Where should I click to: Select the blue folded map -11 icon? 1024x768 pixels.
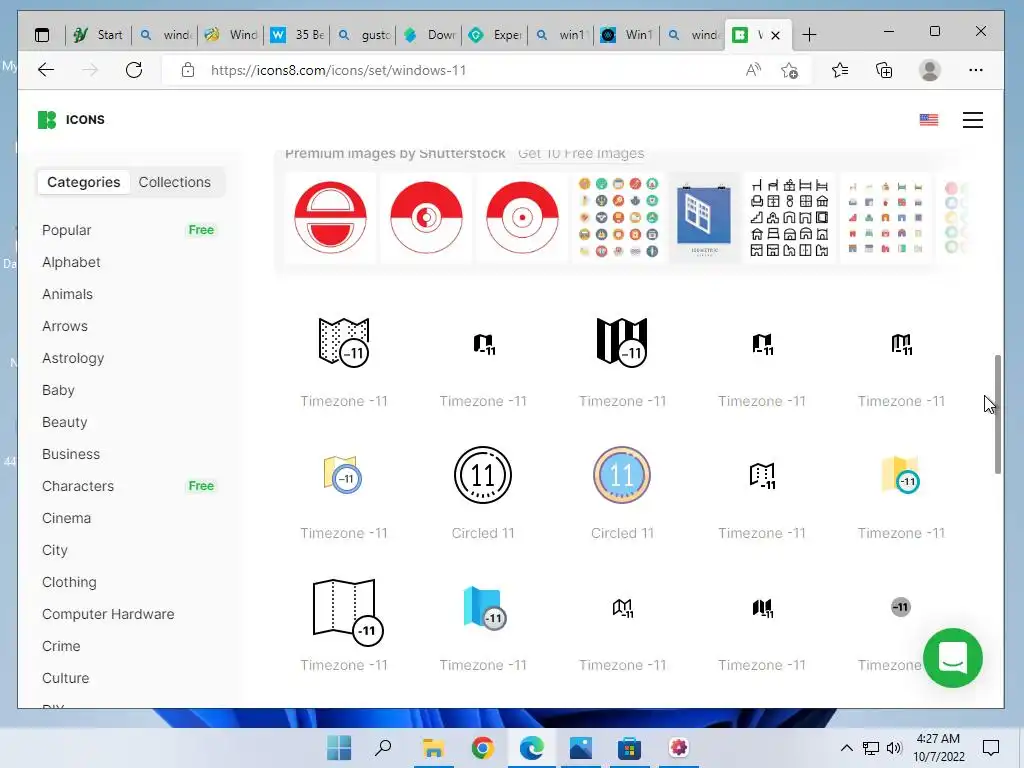(x=485, y=608)
